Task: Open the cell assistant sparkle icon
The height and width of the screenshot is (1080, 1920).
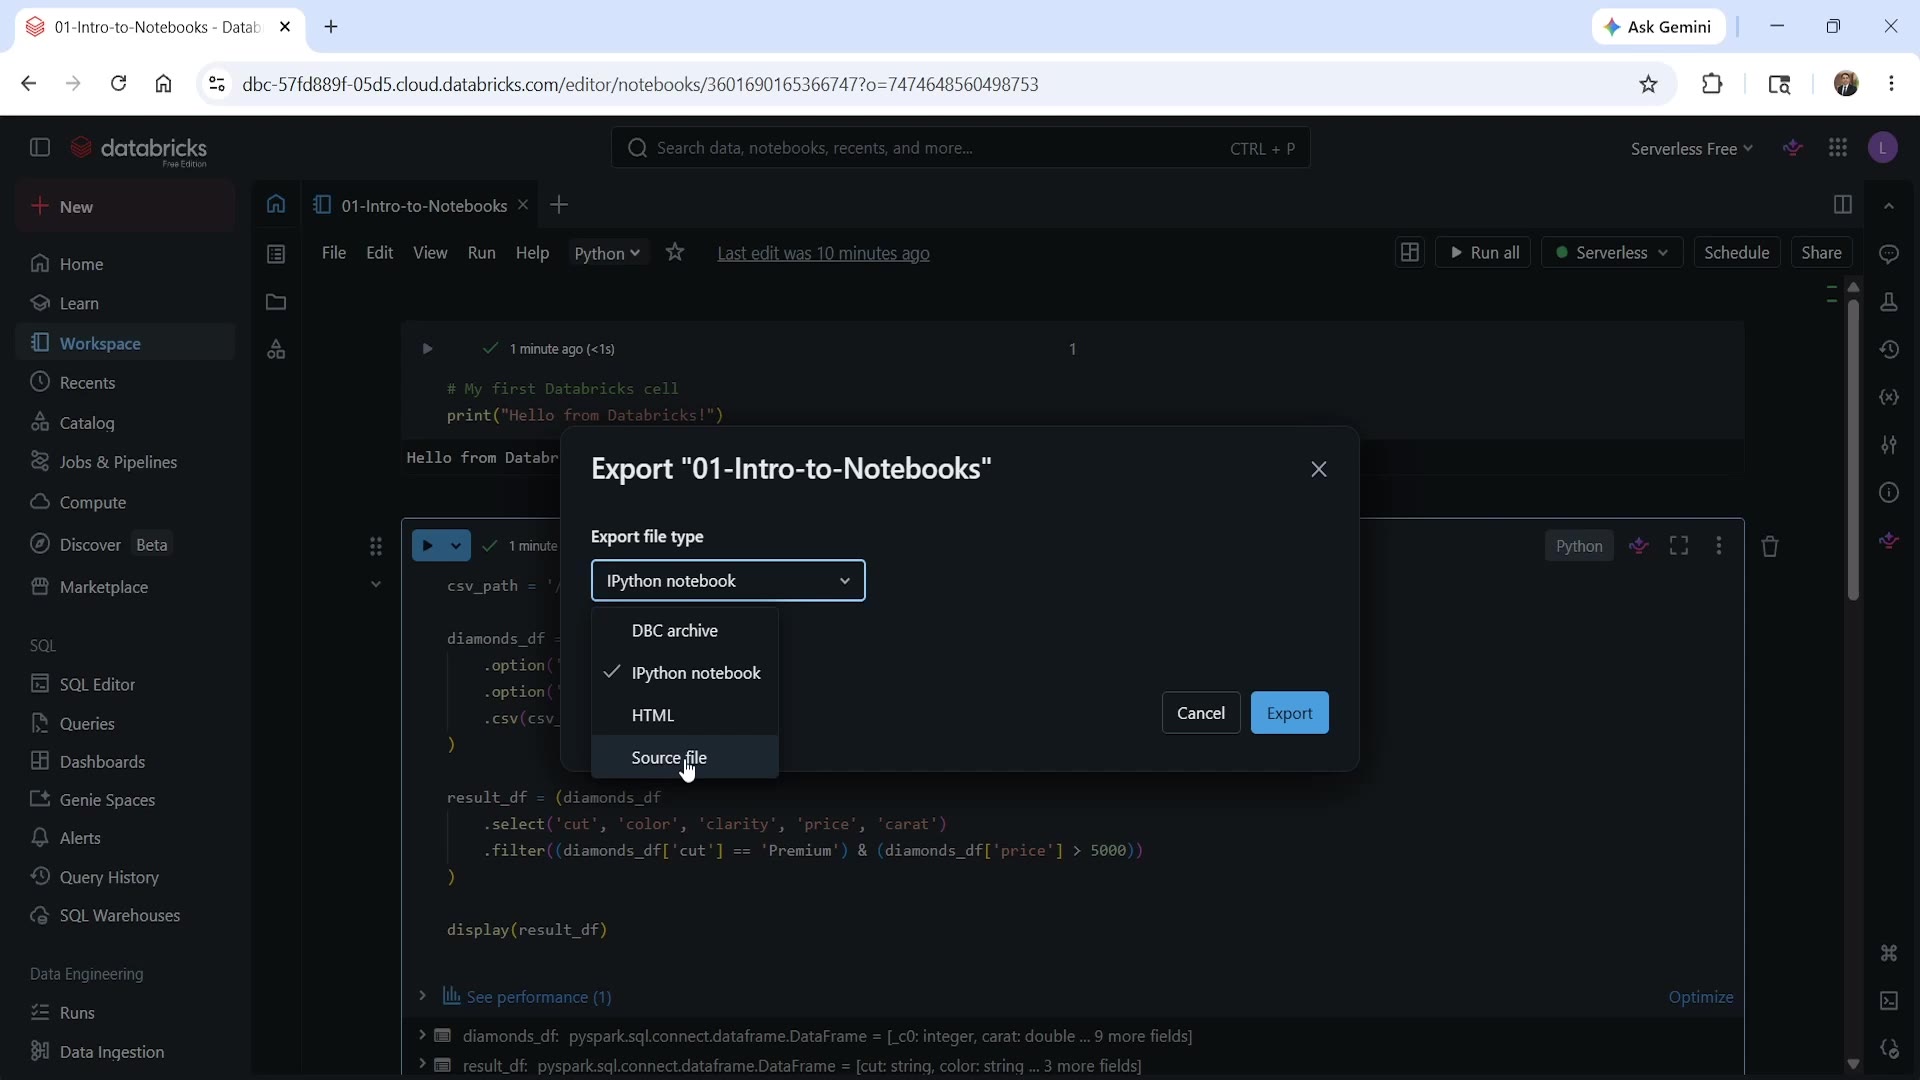Action: point(1639,546)
